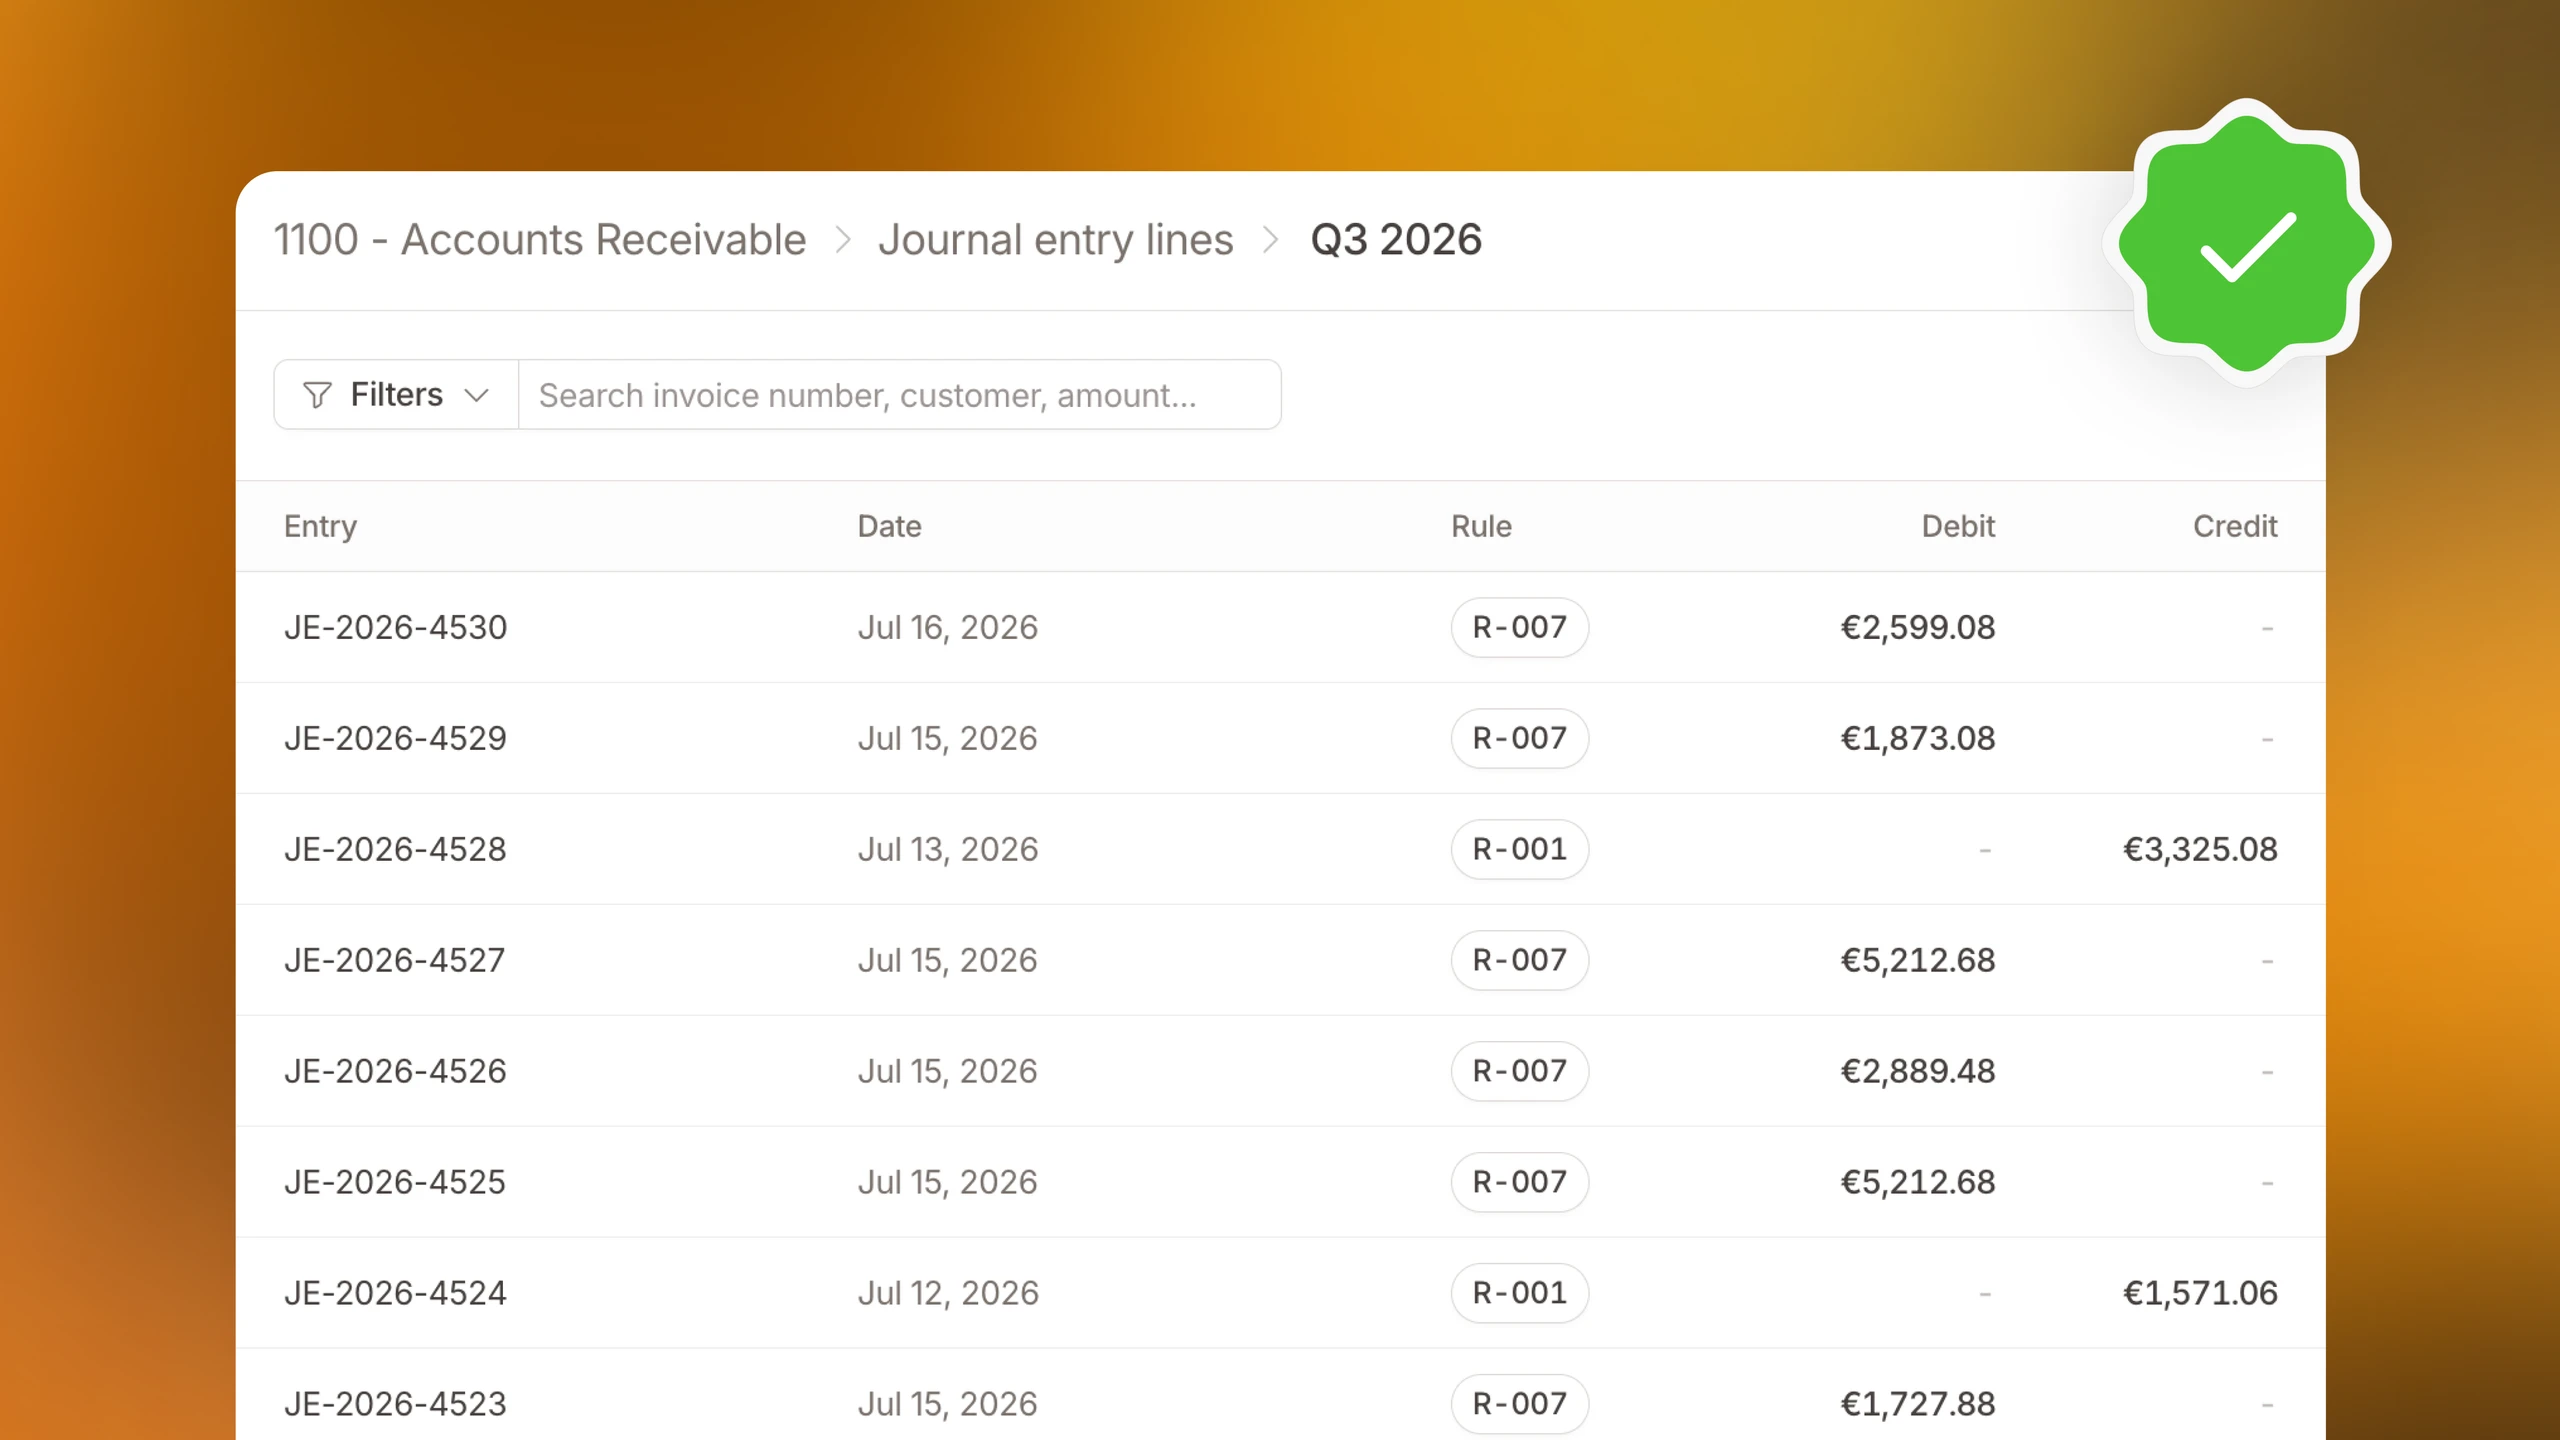Viewport: 2560px width, 1440px height.
Task: Go to 1100 - Accounts Receivable breadcrumb
Action: (540, 240)
